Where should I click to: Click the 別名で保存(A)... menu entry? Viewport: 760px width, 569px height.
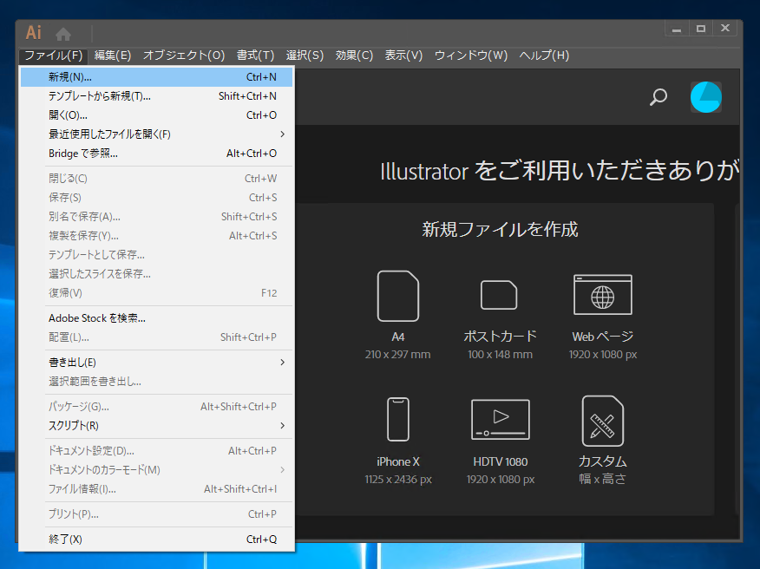tap(157, 217)
